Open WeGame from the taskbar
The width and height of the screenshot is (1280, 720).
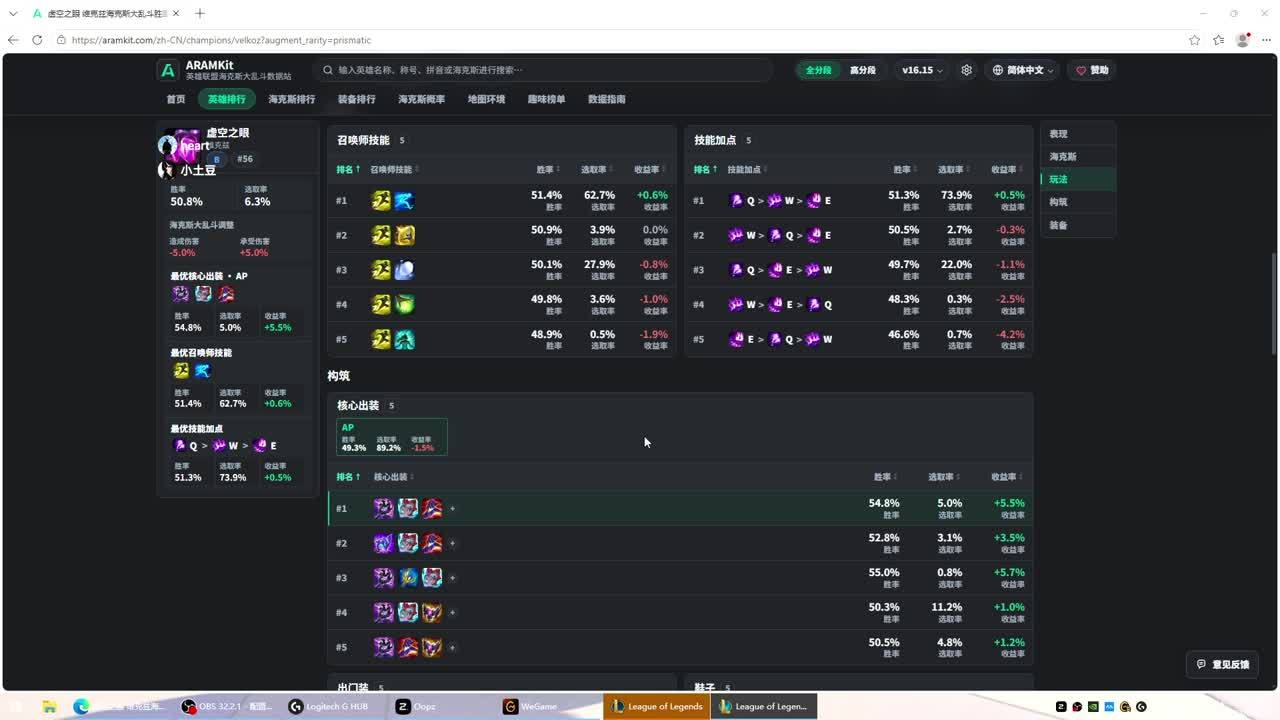pyautogui.click(x=530, y=706)
